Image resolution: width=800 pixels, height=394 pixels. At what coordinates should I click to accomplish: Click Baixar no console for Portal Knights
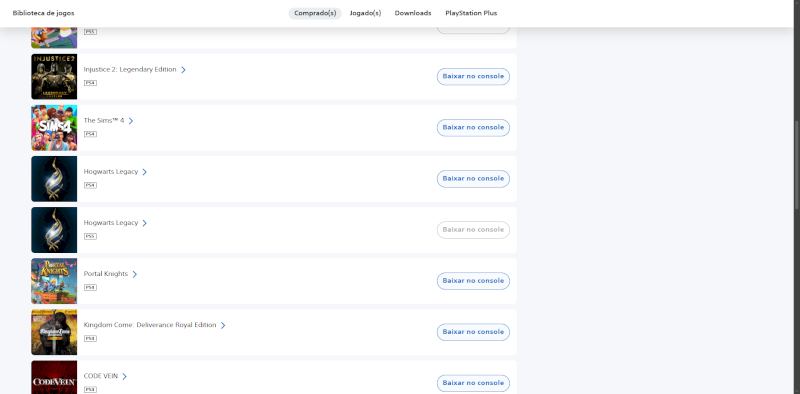[473, 281]
